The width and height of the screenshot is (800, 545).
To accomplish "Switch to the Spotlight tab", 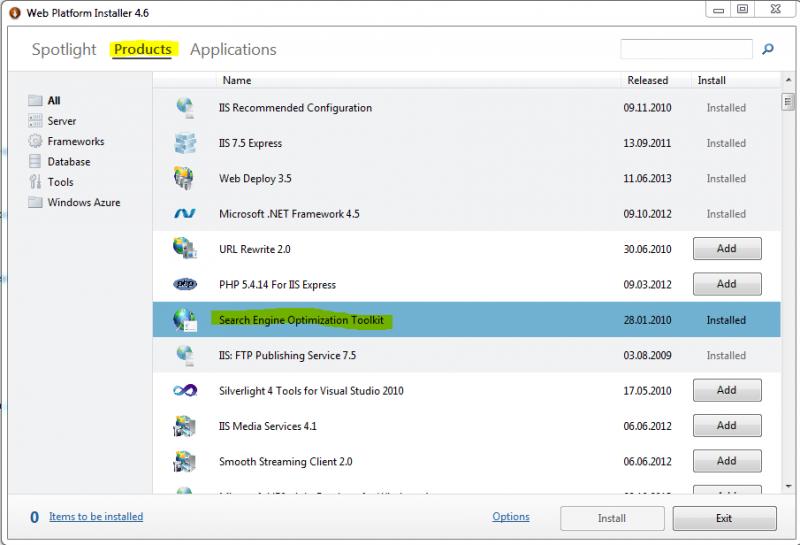I will pyautogui.click(x=64, y=49).
